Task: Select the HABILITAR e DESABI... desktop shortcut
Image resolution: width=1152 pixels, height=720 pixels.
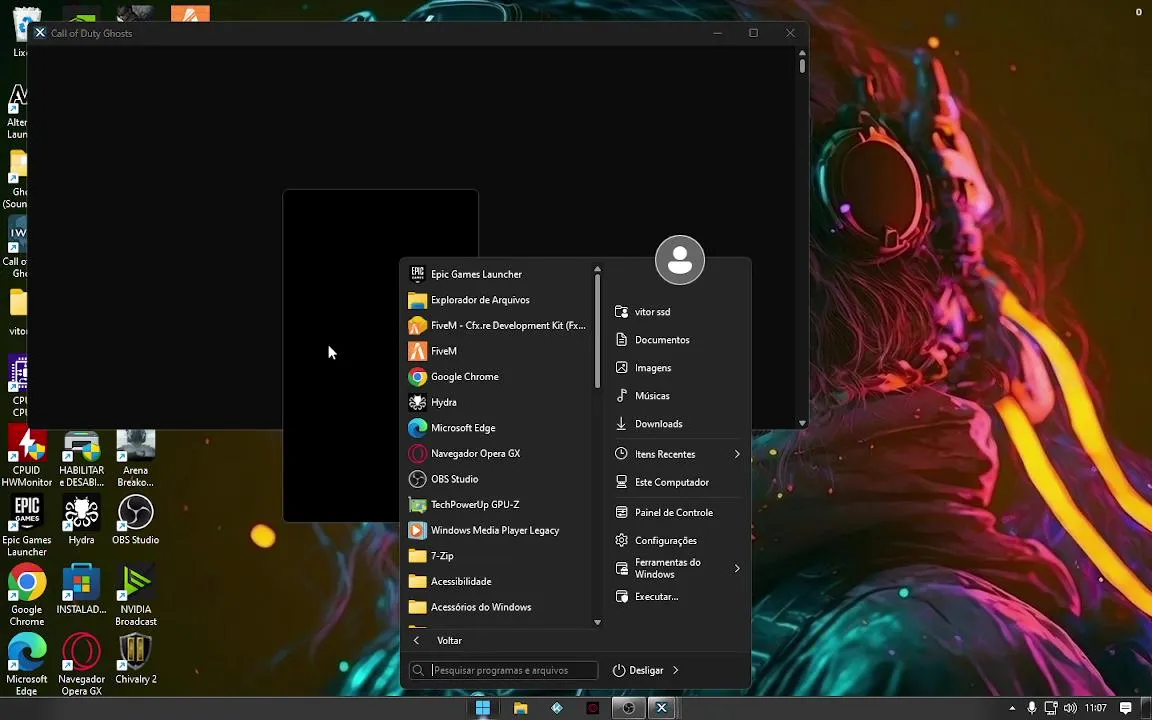Action: pos(82,458)
